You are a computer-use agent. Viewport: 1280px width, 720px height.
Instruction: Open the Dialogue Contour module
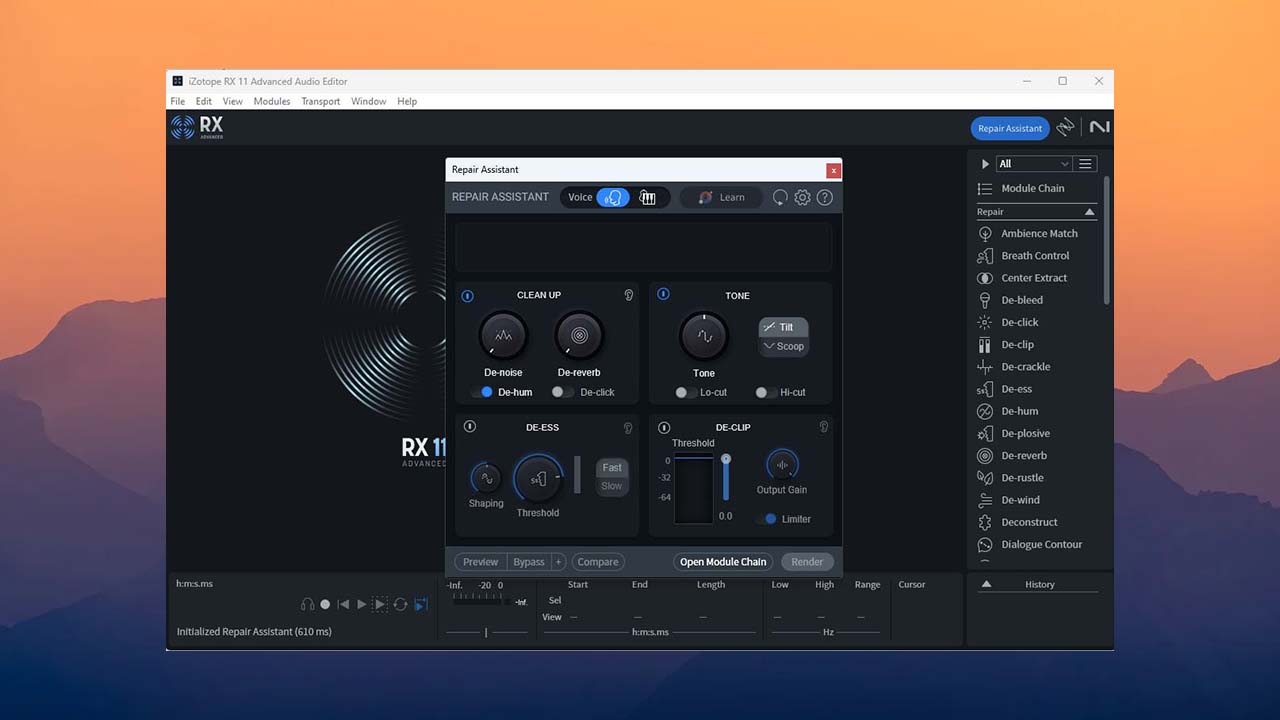click(1042, 544)
